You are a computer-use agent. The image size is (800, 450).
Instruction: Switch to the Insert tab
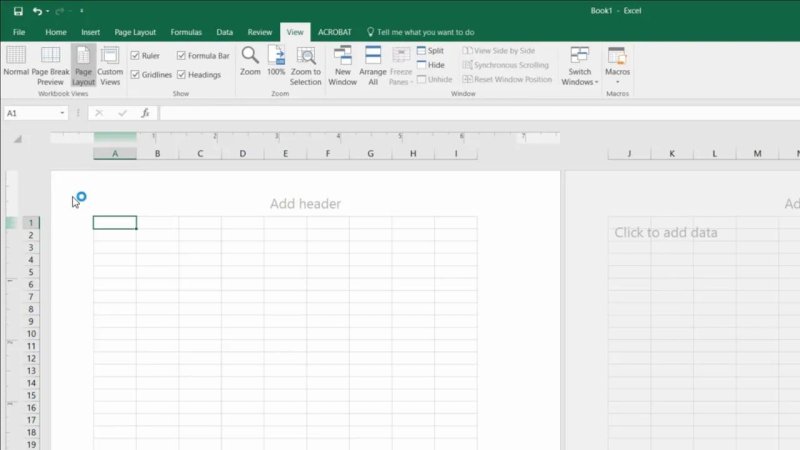90,32
